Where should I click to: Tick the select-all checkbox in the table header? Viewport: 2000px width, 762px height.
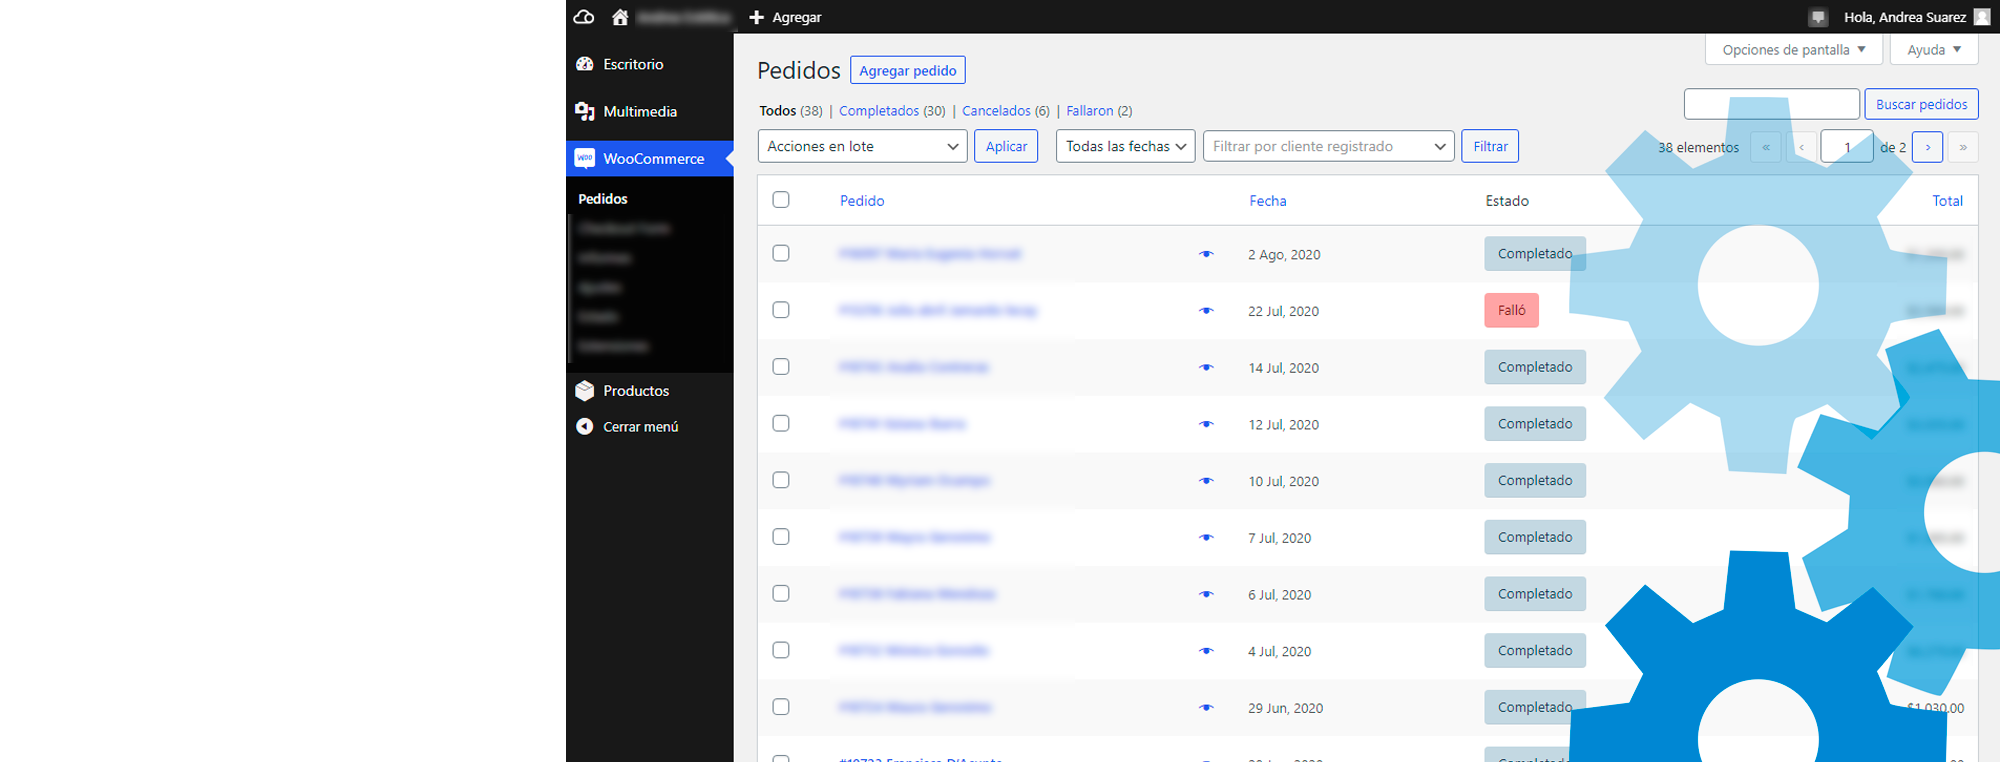click(781, 200)
